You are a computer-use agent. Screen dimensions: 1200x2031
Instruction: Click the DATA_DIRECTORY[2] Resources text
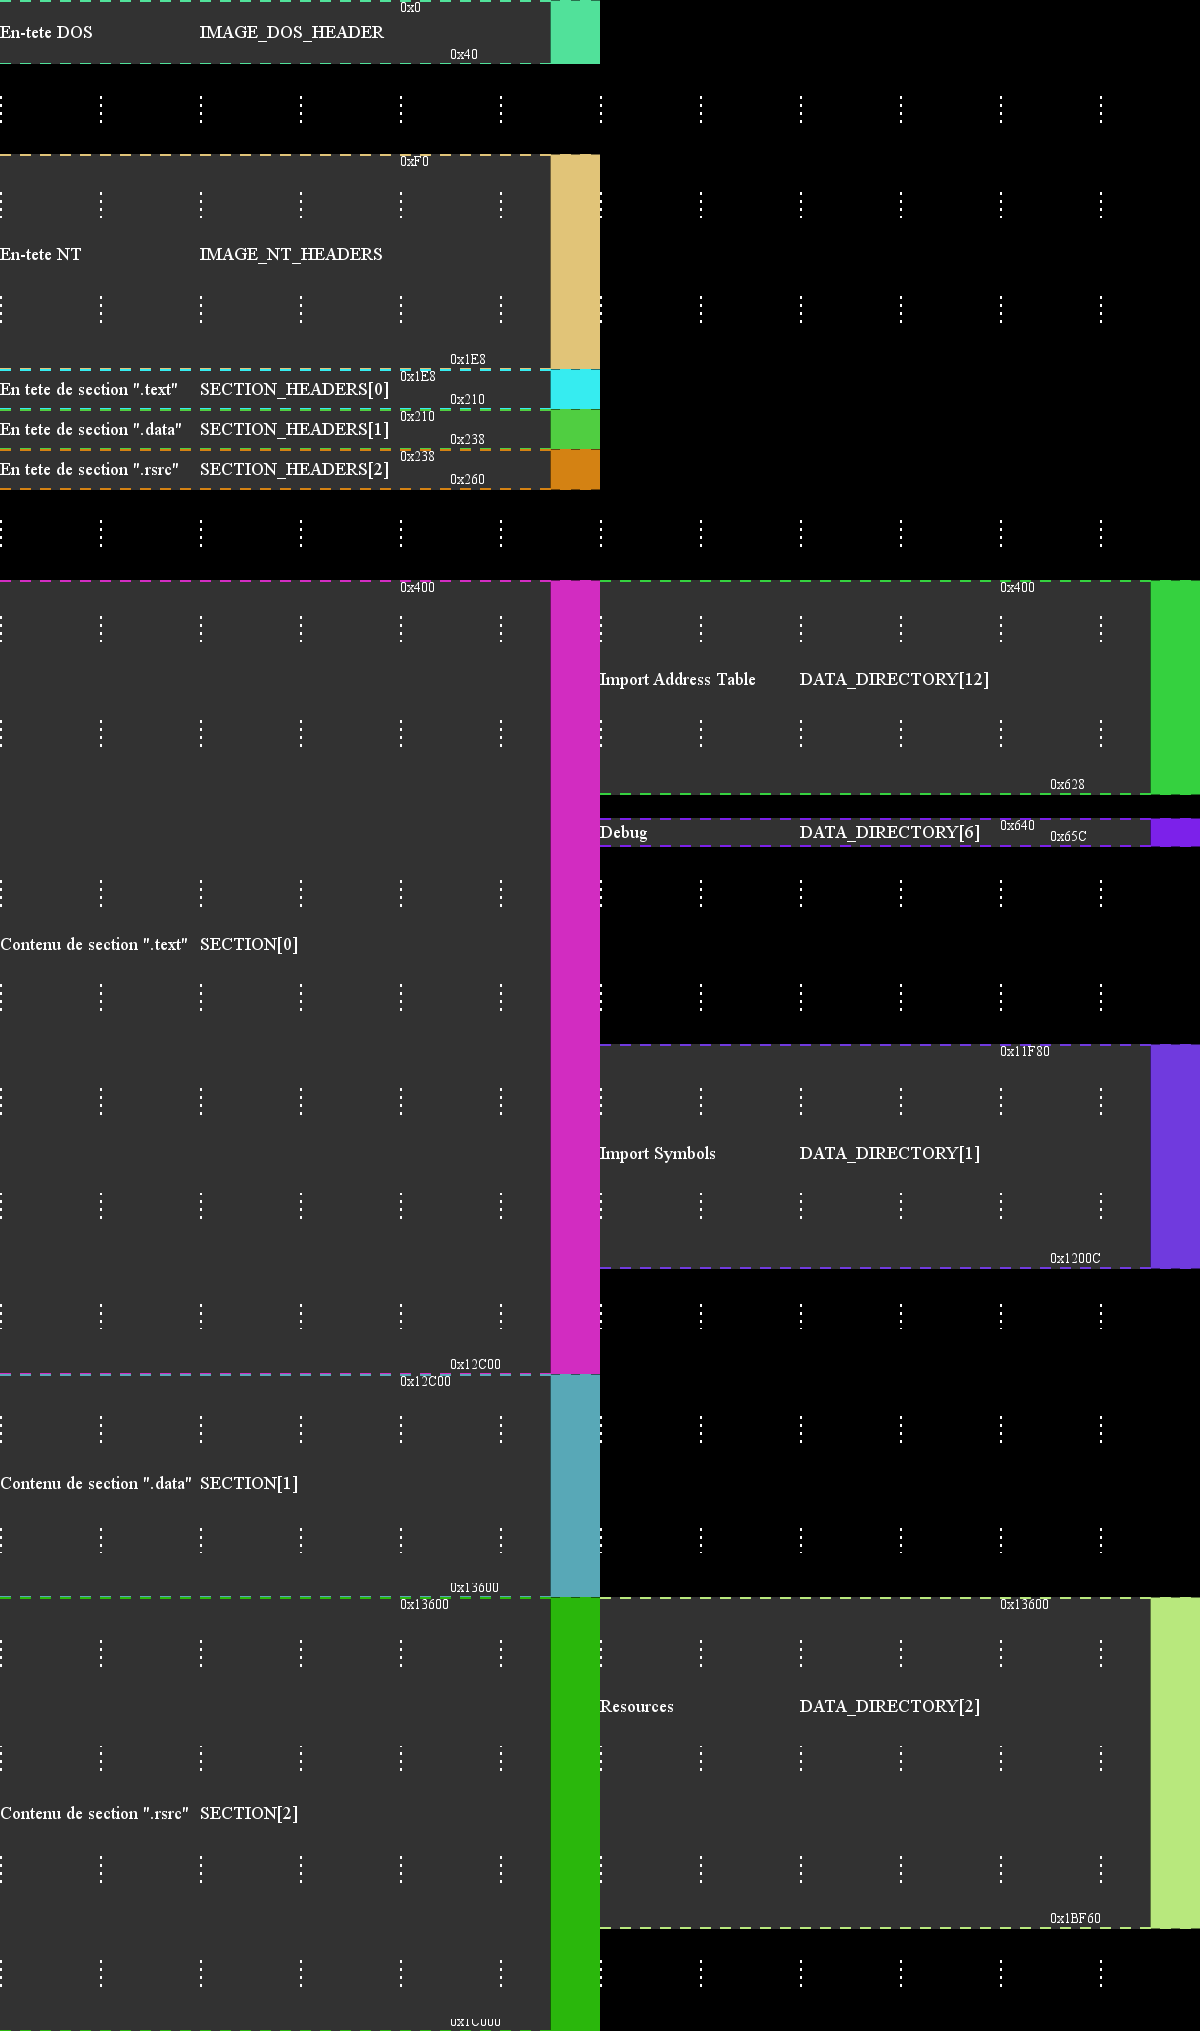tap(889, 1706)
